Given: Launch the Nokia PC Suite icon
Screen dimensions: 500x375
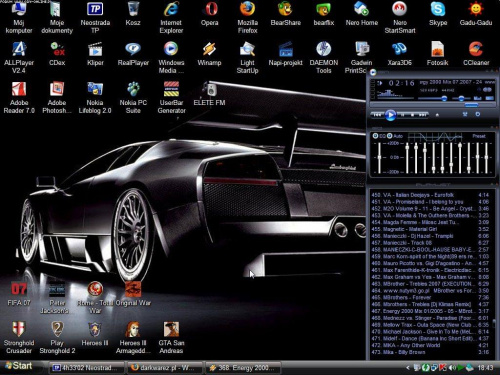Looking at the screenshot, I should 133,98.
